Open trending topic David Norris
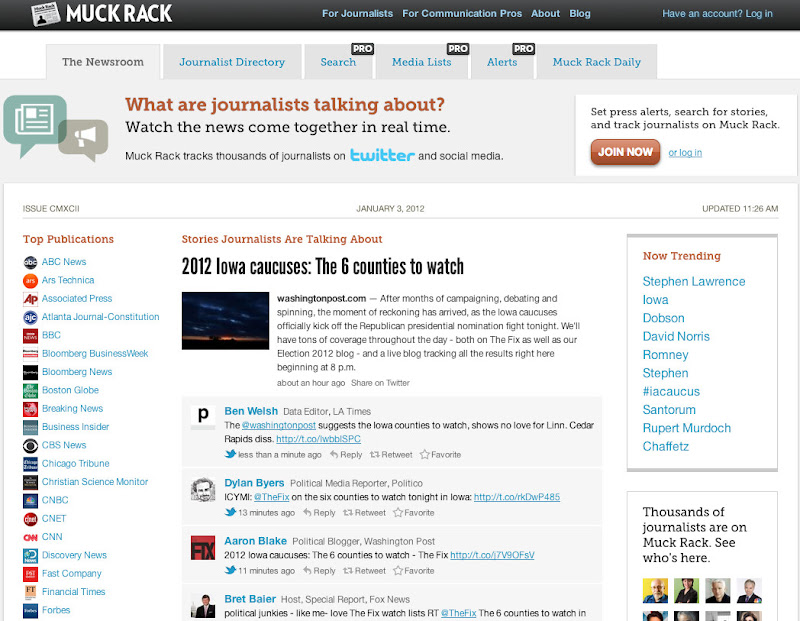The image size is (800, 621). point(676,337)
